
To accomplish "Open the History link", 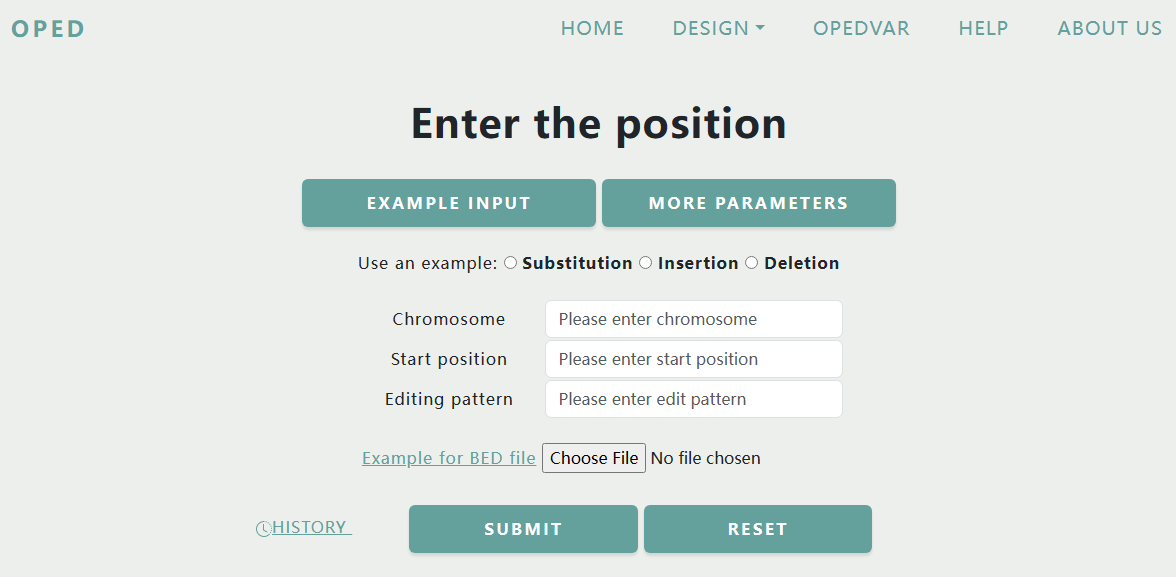I will tap(311, 527).
